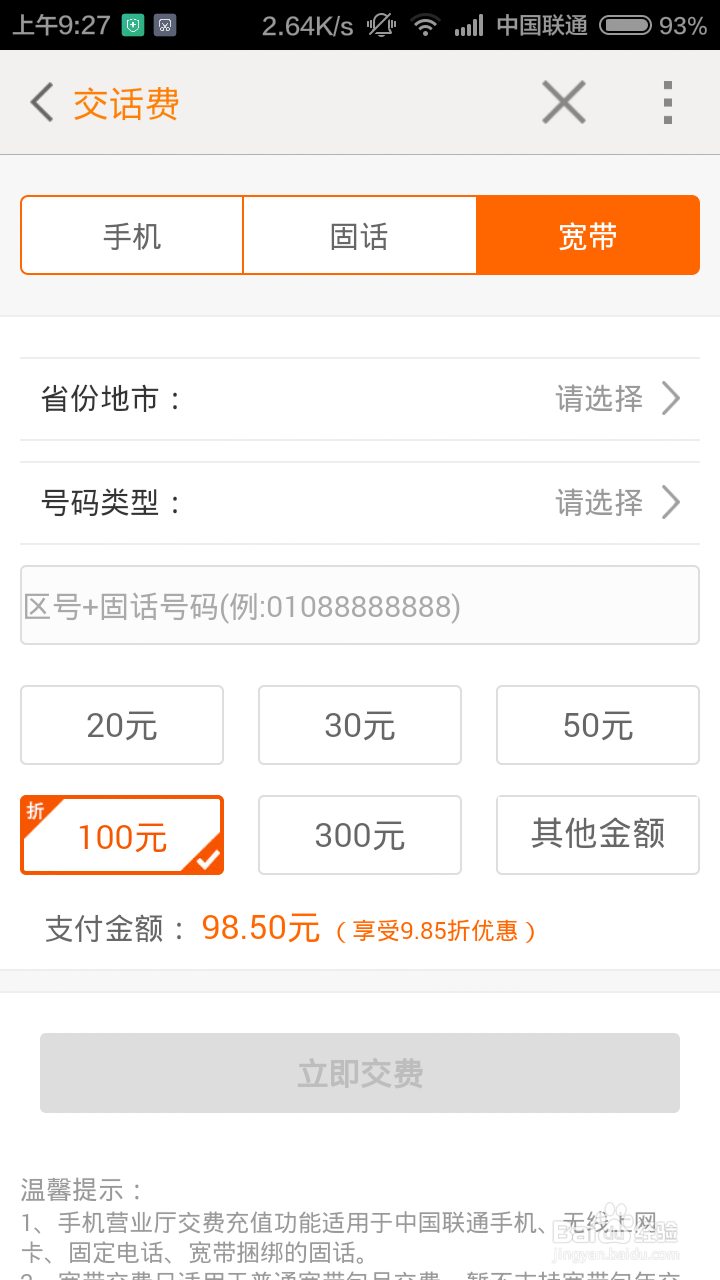
Task: Switch to the 手机 tab
Action: (x=132, y=236)
